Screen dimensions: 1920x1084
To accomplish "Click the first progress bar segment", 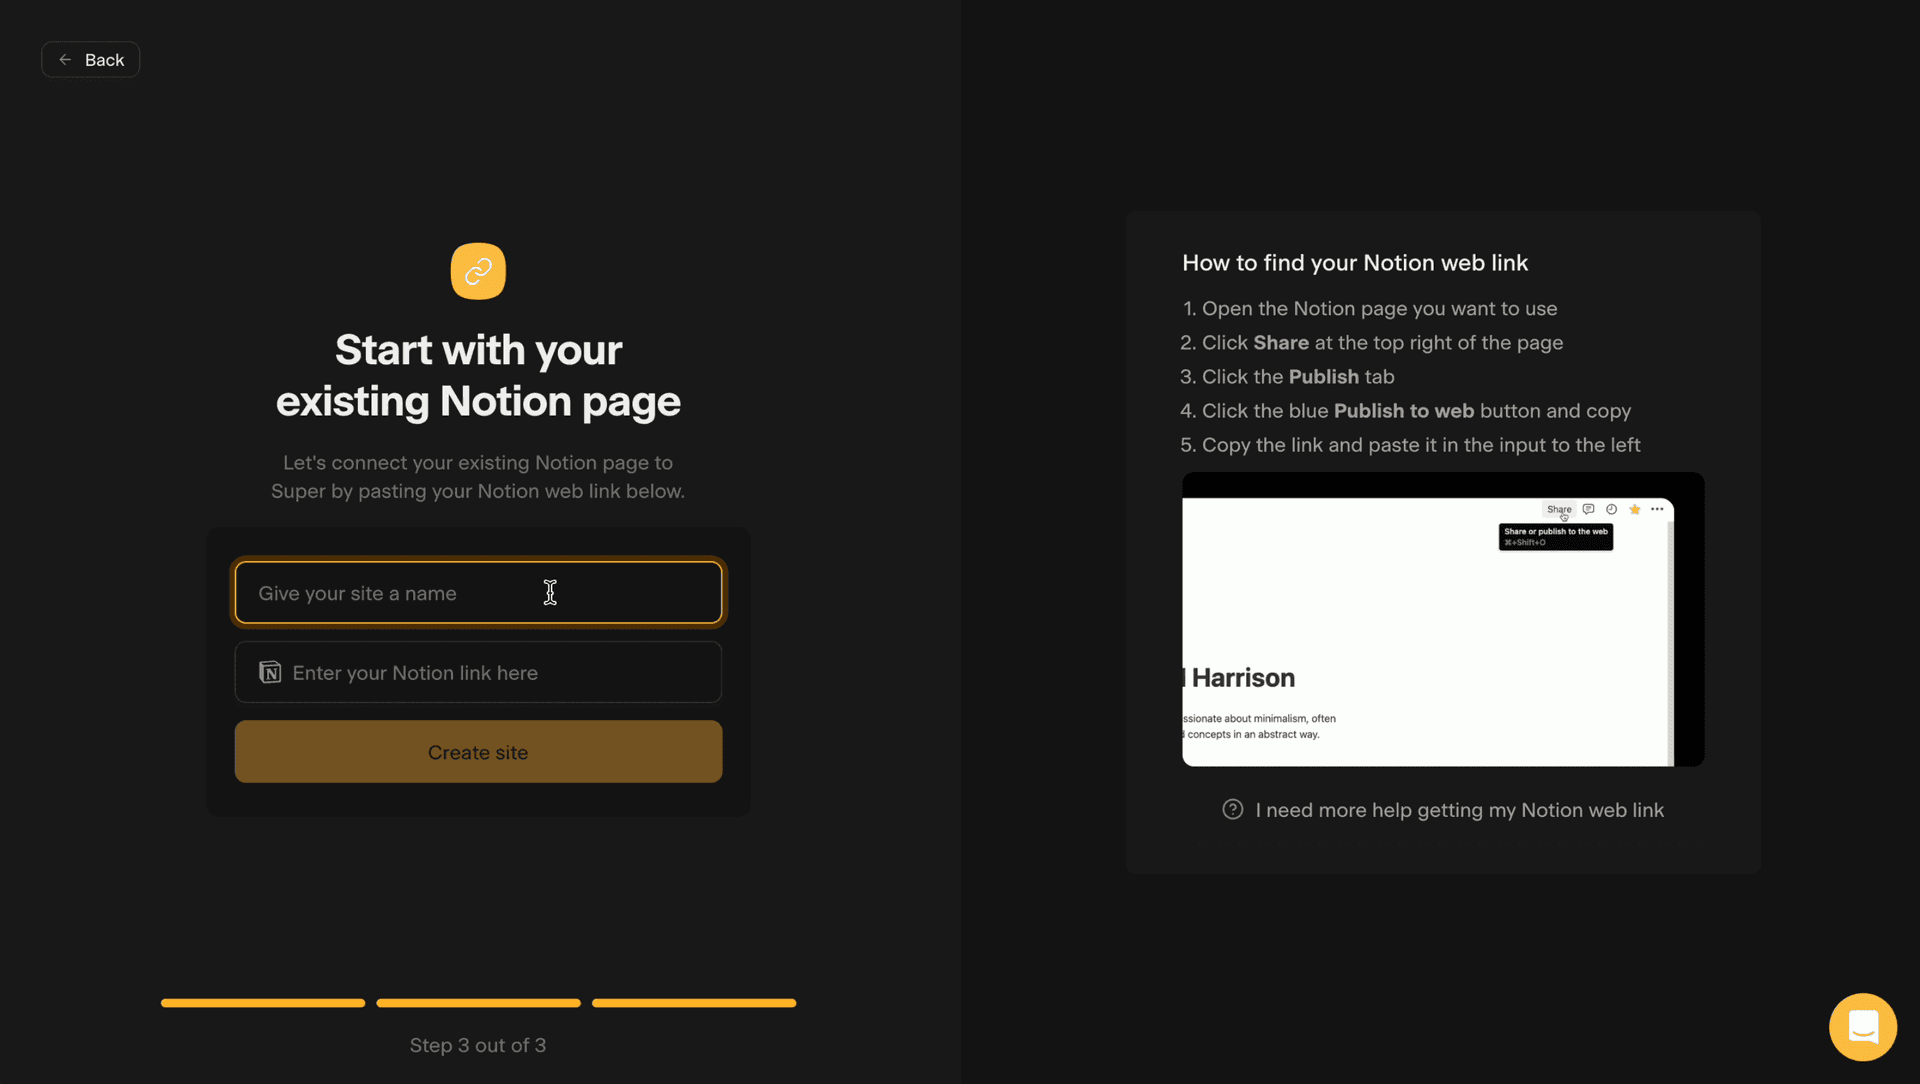I will [263, 1002].
